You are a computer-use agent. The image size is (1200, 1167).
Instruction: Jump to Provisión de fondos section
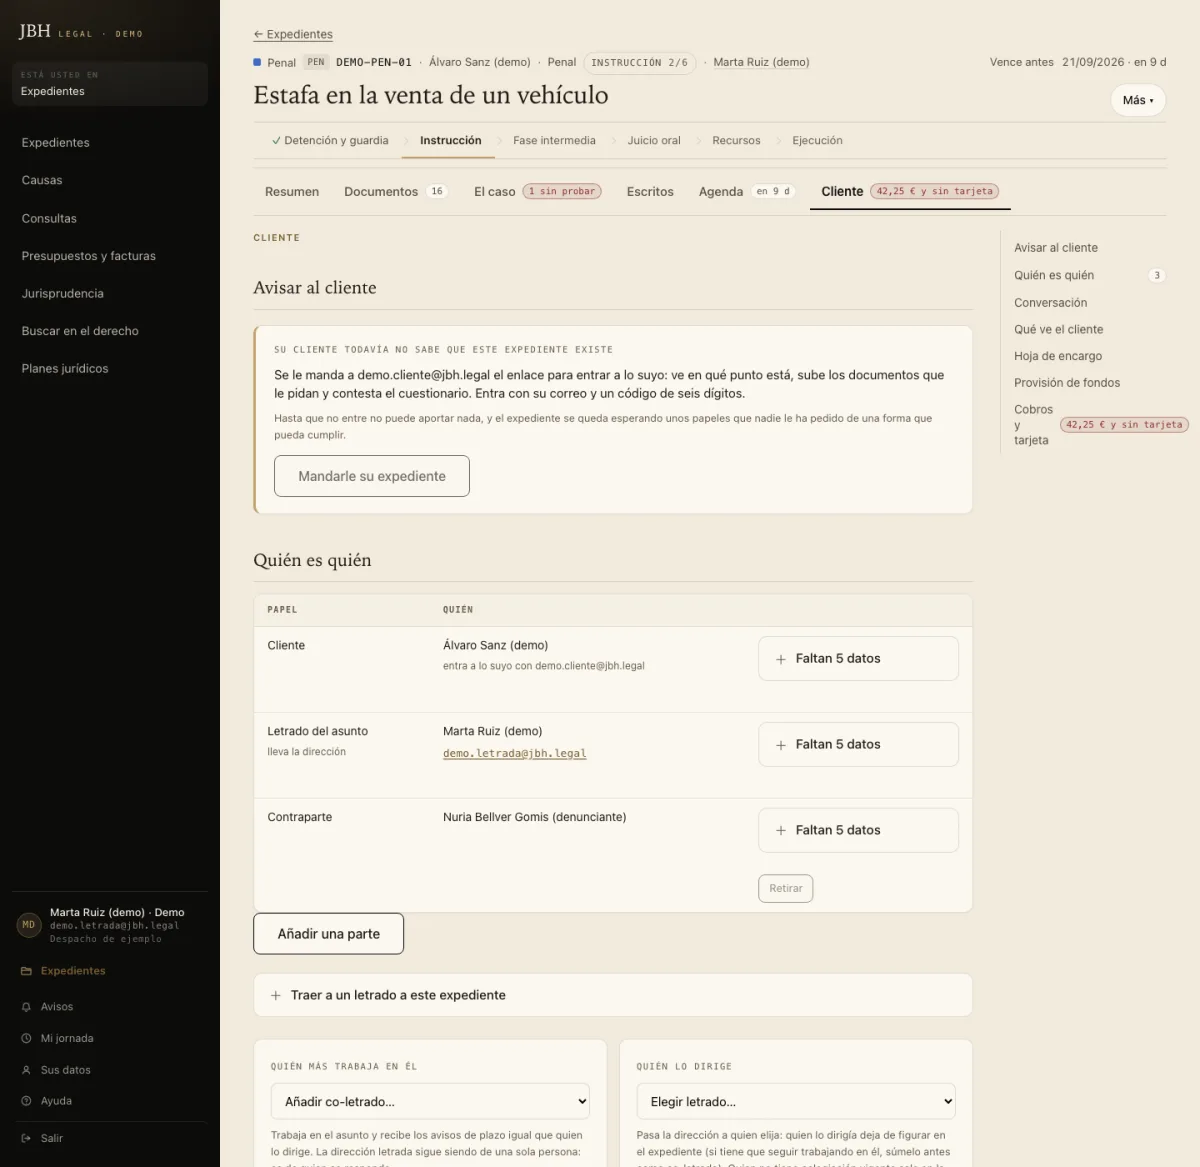[x=1067, y=383]
